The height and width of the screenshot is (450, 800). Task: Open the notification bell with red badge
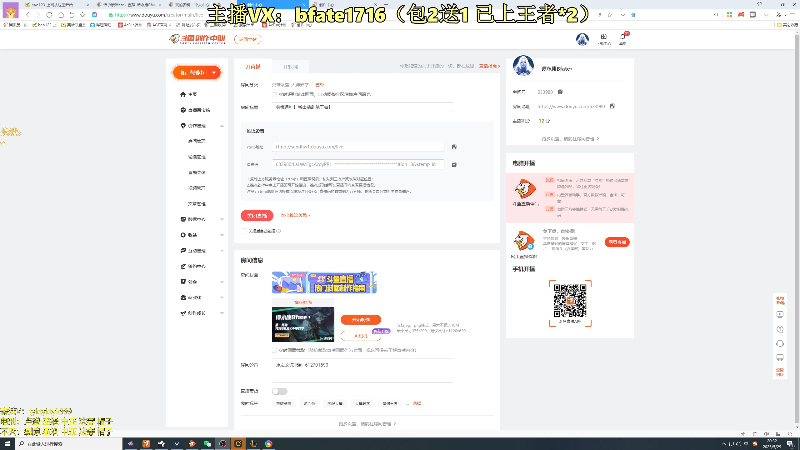pyautogui.click(x=623, y=38)
